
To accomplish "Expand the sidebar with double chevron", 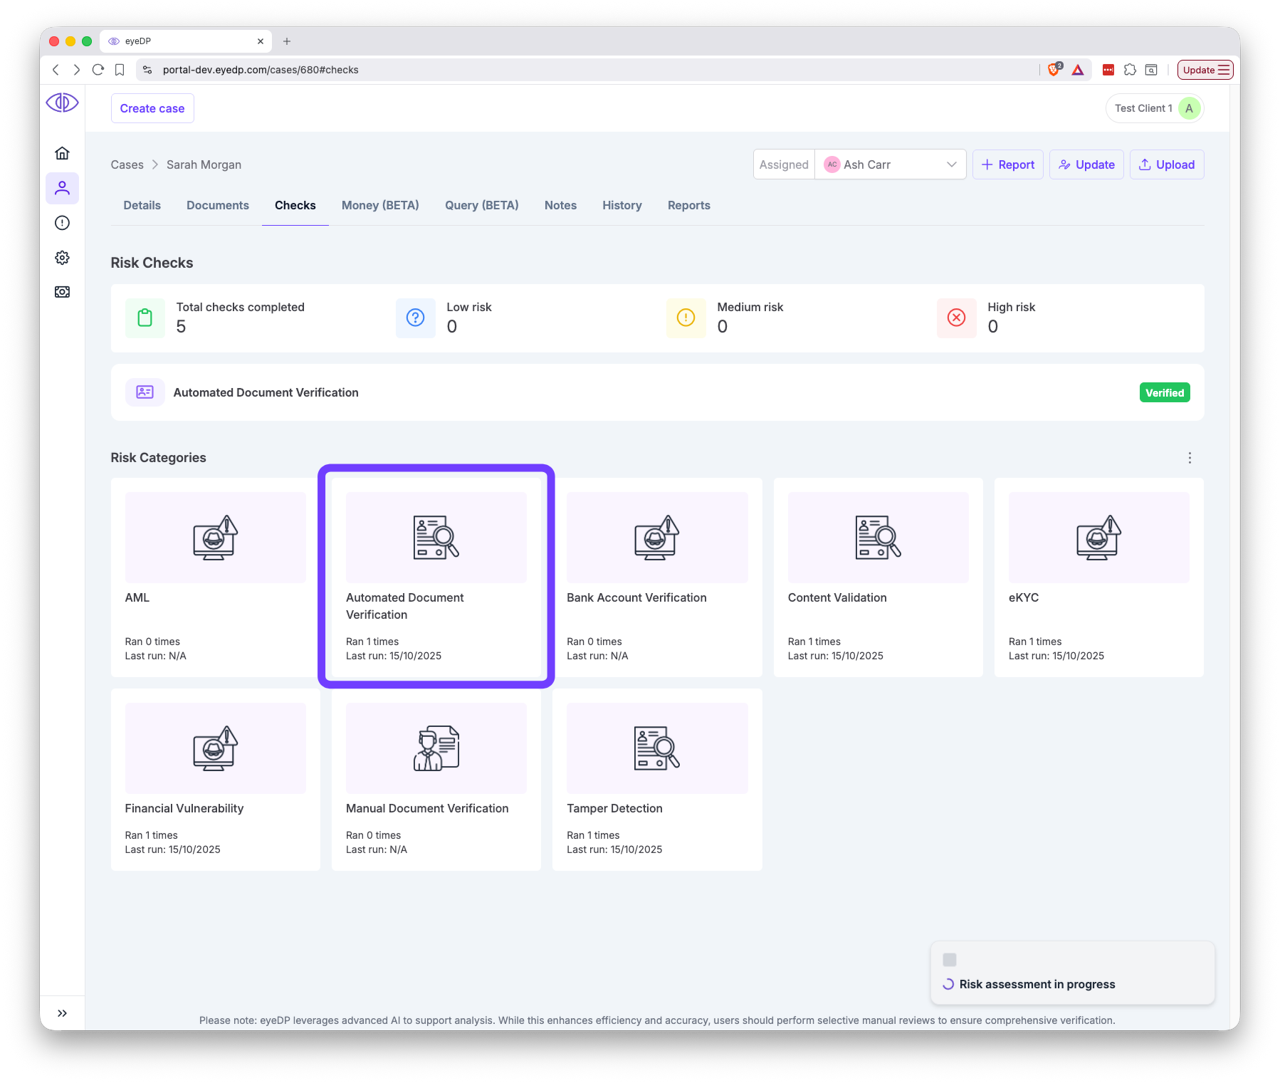I will pos(62,1013).
